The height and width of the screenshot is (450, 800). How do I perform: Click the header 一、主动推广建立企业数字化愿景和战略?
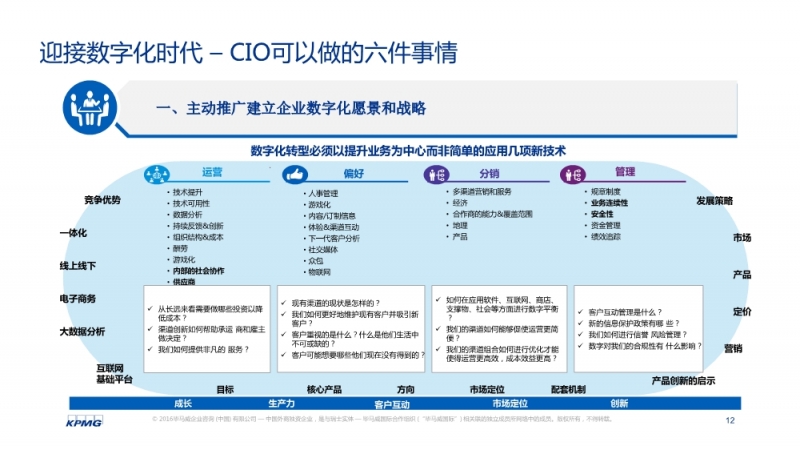point(291,108)
